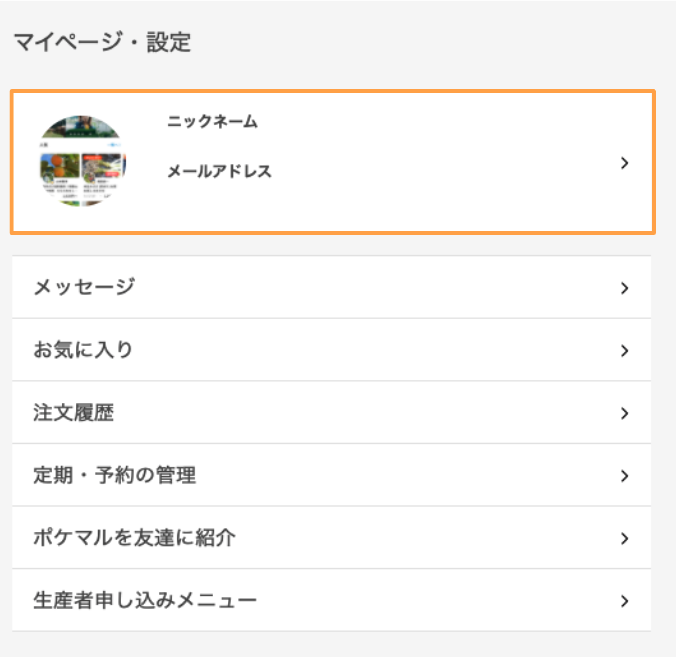The image size is (676, 657).
Task: Open 定期・予約の管理 settings row
Action: (332, 475)
